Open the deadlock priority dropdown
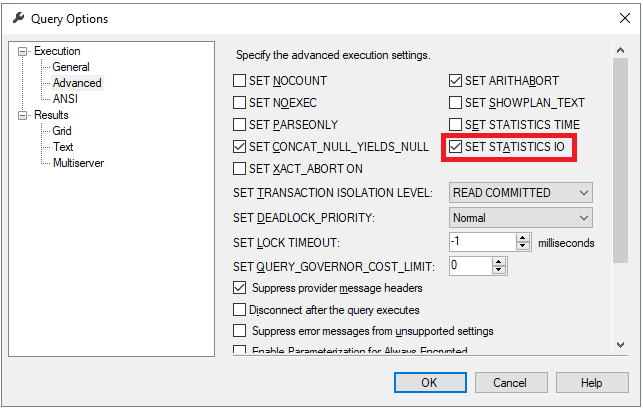The width and height of the screenshot is (643, 411). (x=520, y=217)
